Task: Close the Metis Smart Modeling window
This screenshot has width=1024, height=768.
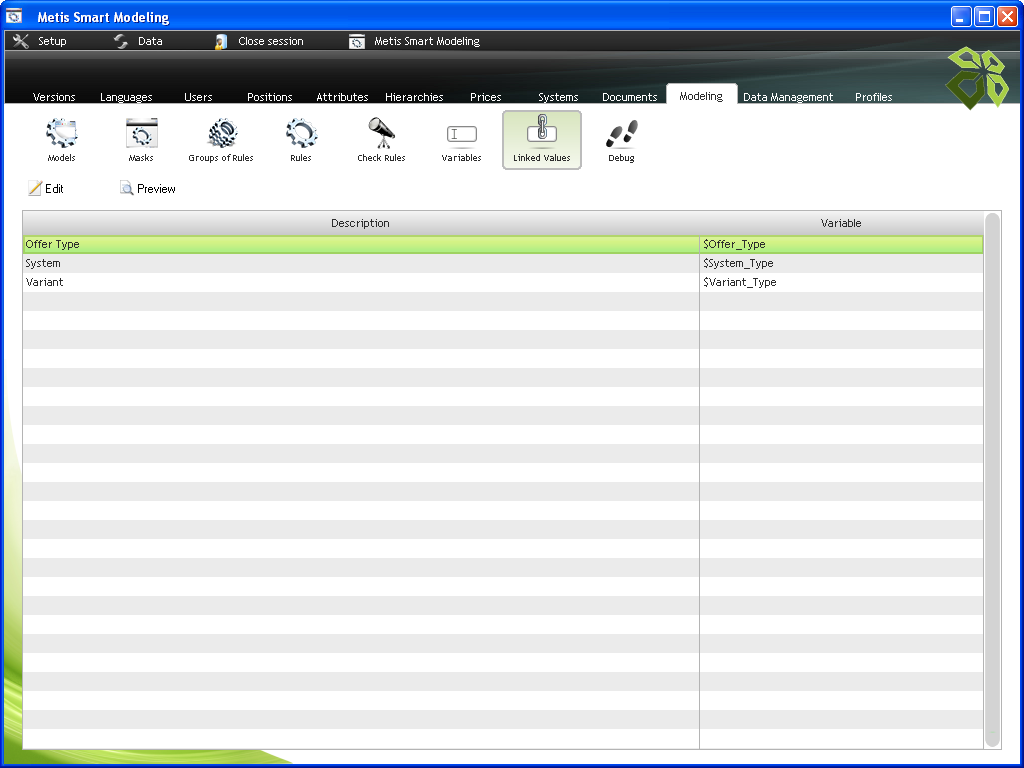Action: click(1008, 16)
